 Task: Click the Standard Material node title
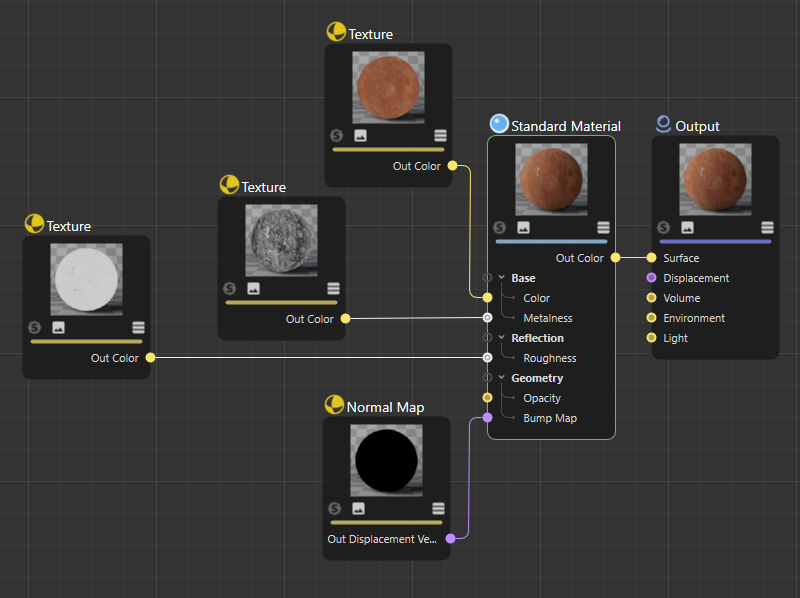pyautogui.click(x=565, y=126)
